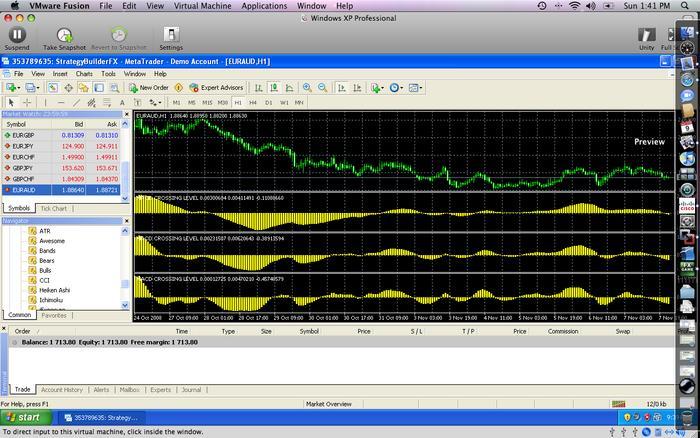This screenshot has height=438, width=700.
Task: Open MetaEditor with the yellow diamond icon
Action: [x=179, y=88]
